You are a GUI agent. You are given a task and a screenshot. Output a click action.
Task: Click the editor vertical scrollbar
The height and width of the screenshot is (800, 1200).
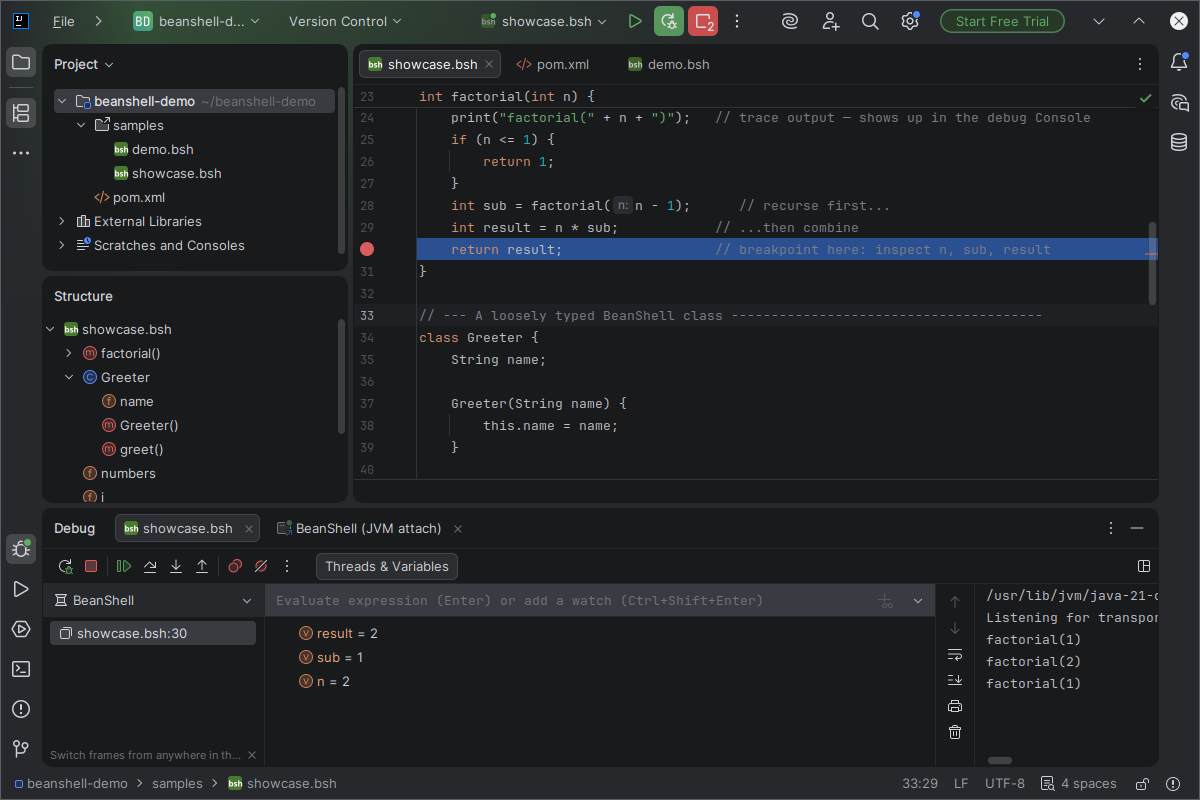tap(1152, 263)
